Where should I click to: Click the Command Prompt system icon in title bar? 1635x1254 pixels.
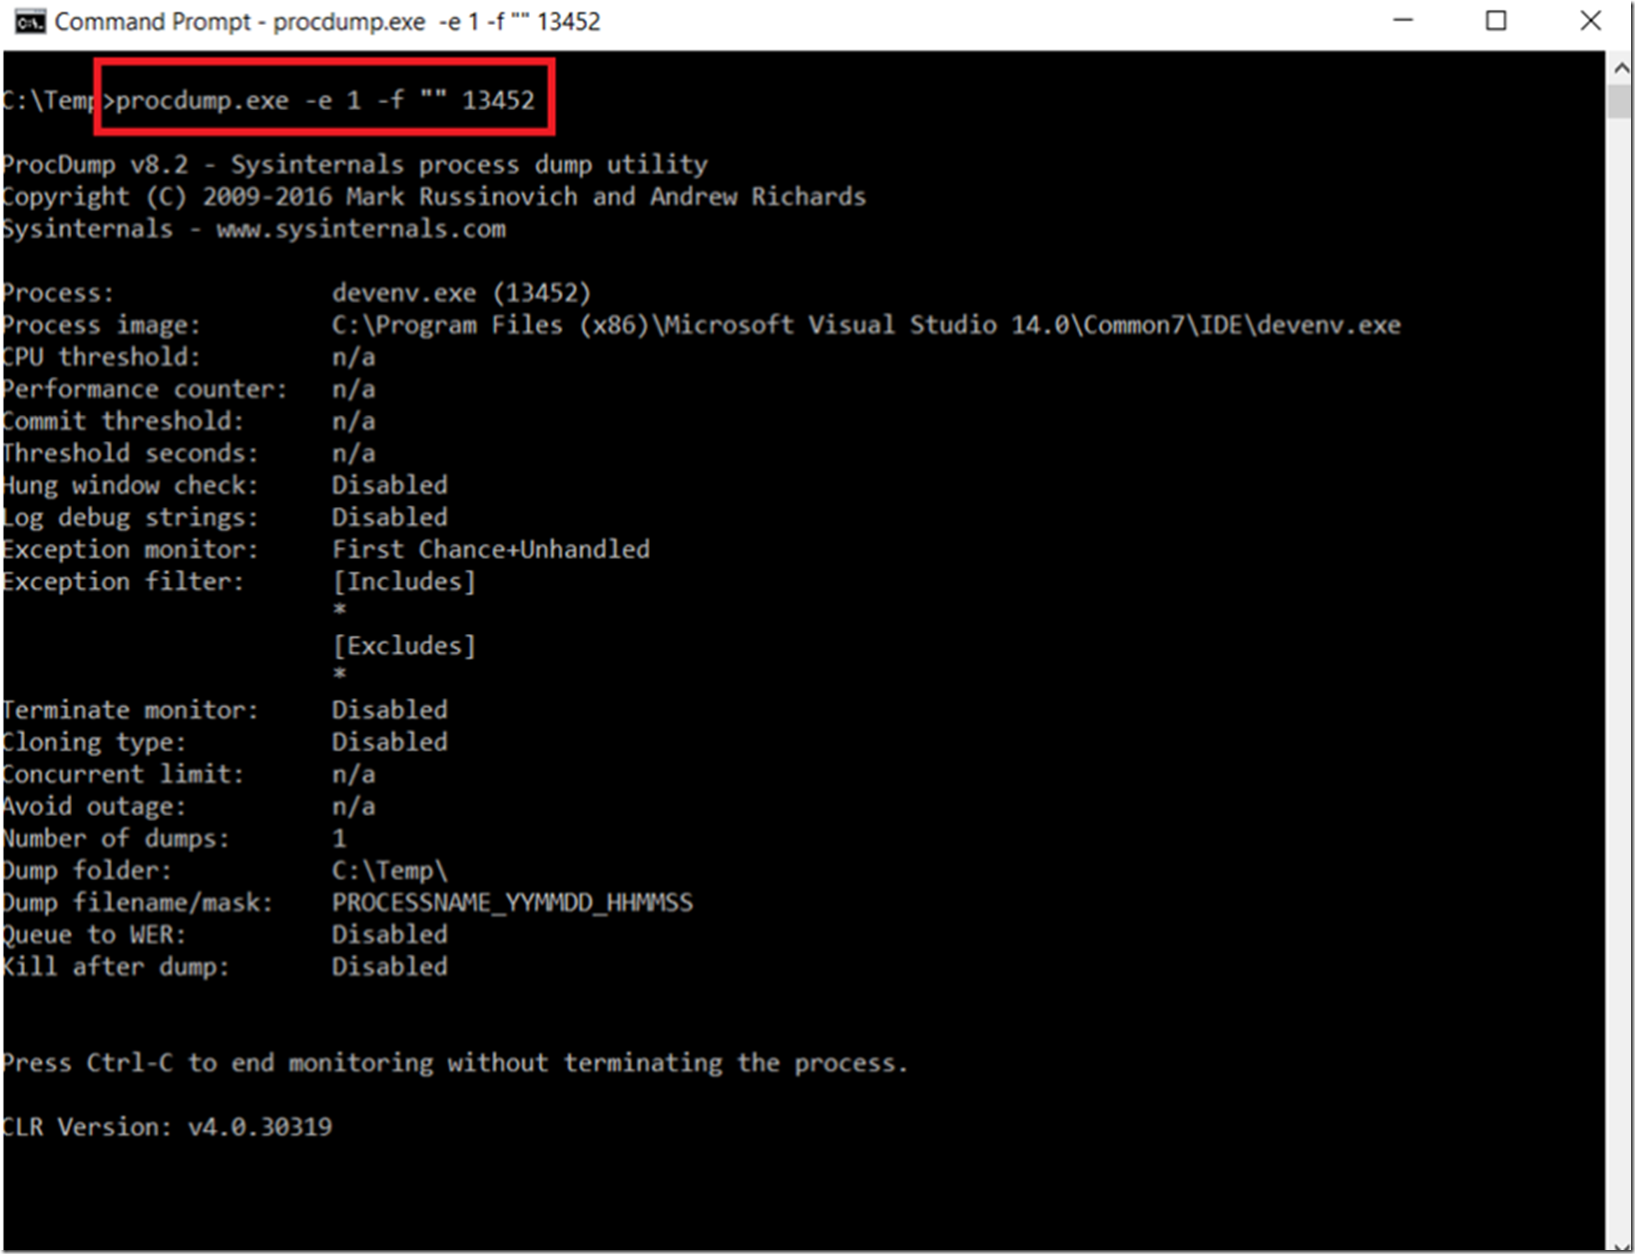tap(30, 21)
